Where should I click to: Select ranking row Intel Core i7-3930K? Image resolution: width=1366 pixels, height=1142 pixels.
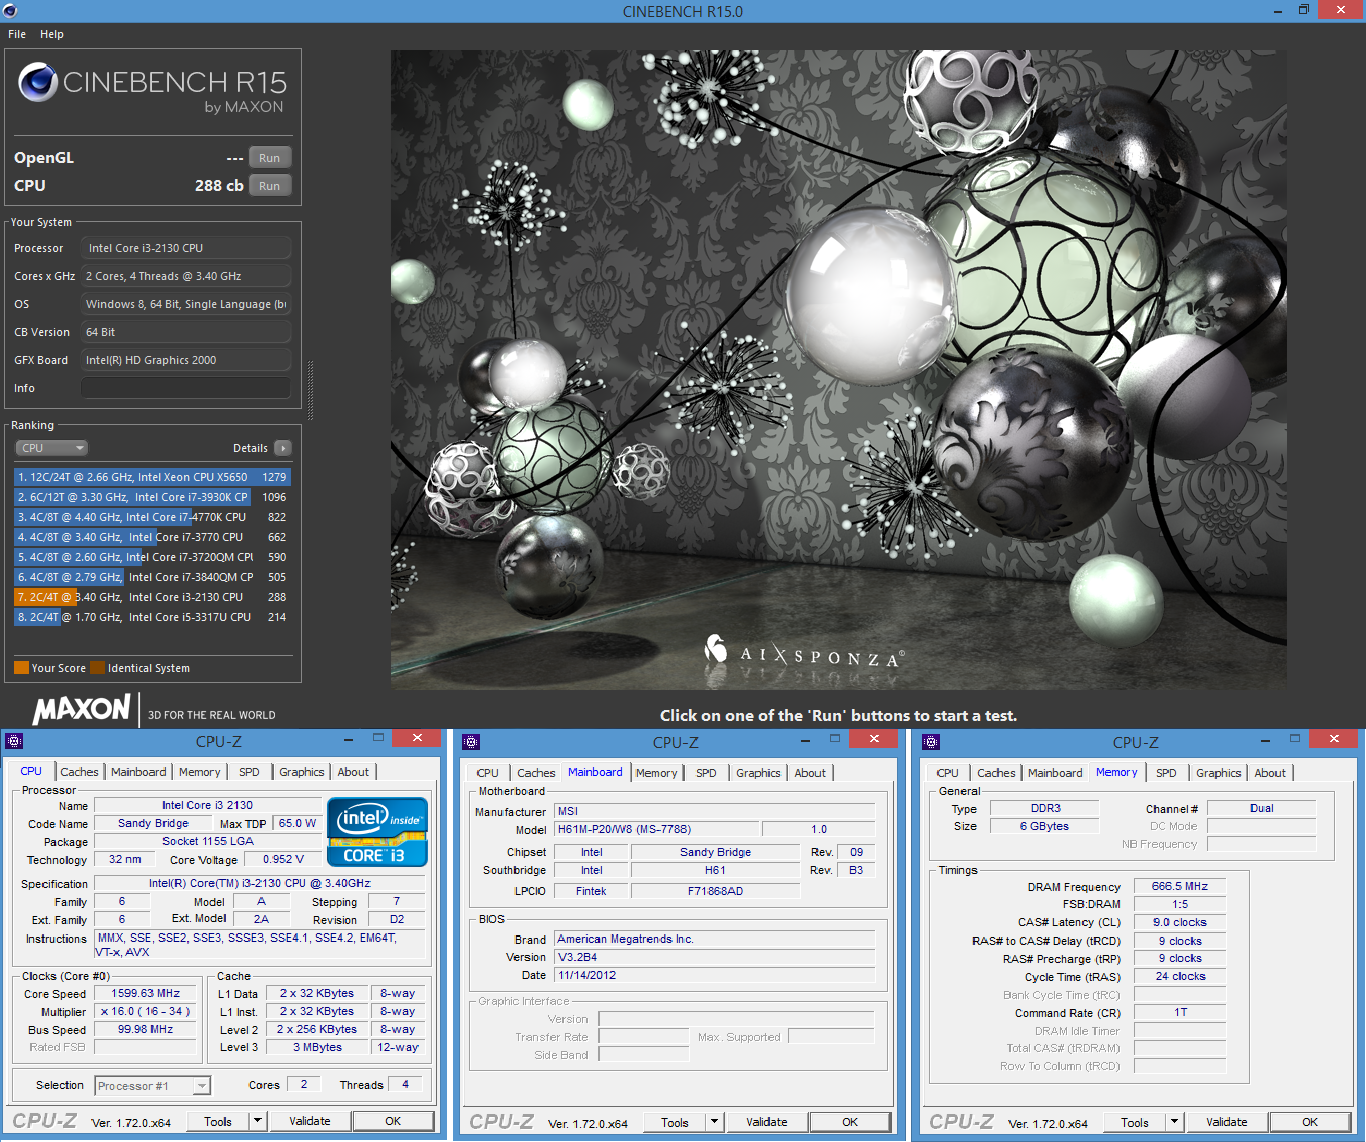pos(152,497)
